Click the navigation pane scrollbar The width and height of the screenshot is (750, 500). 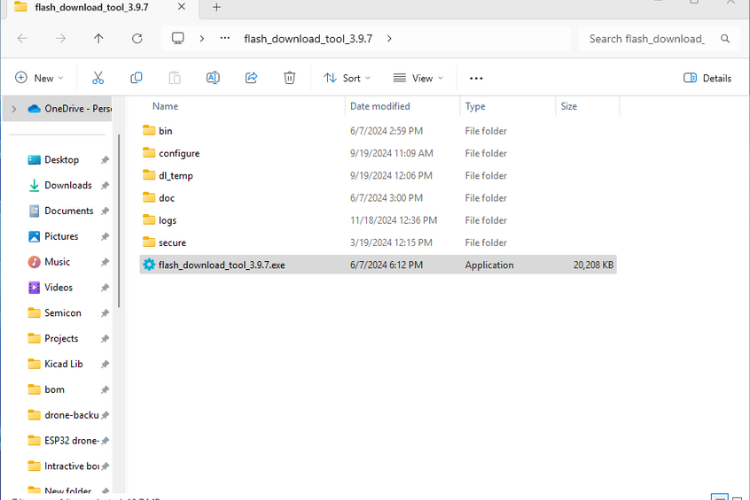(x=119, y=220)
